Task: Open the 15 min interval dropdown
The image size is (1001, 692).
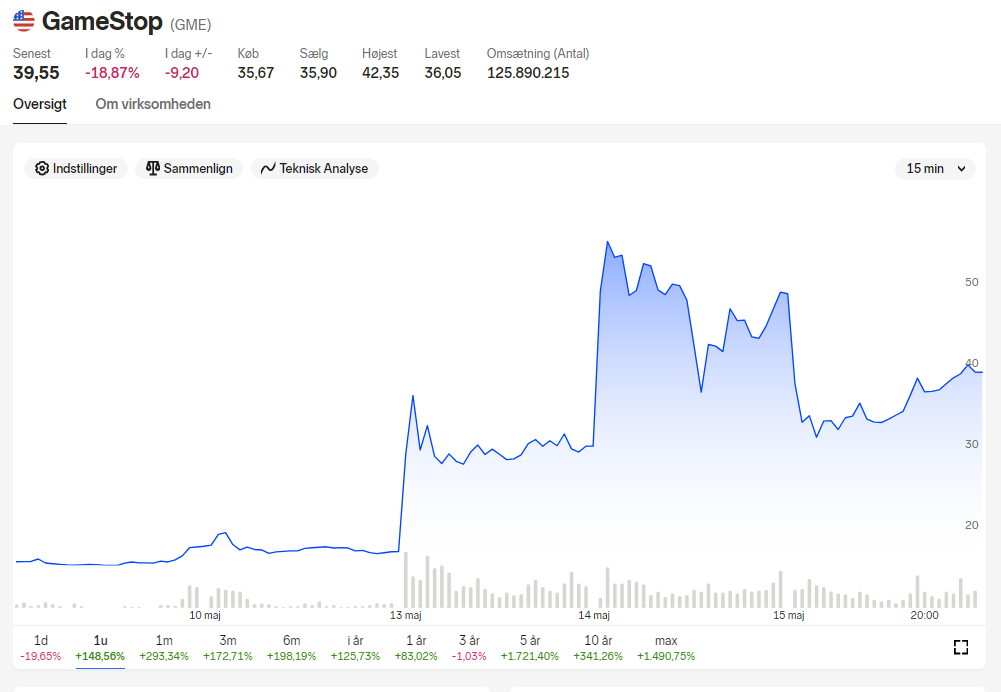Action: click(x=935, y=169)
